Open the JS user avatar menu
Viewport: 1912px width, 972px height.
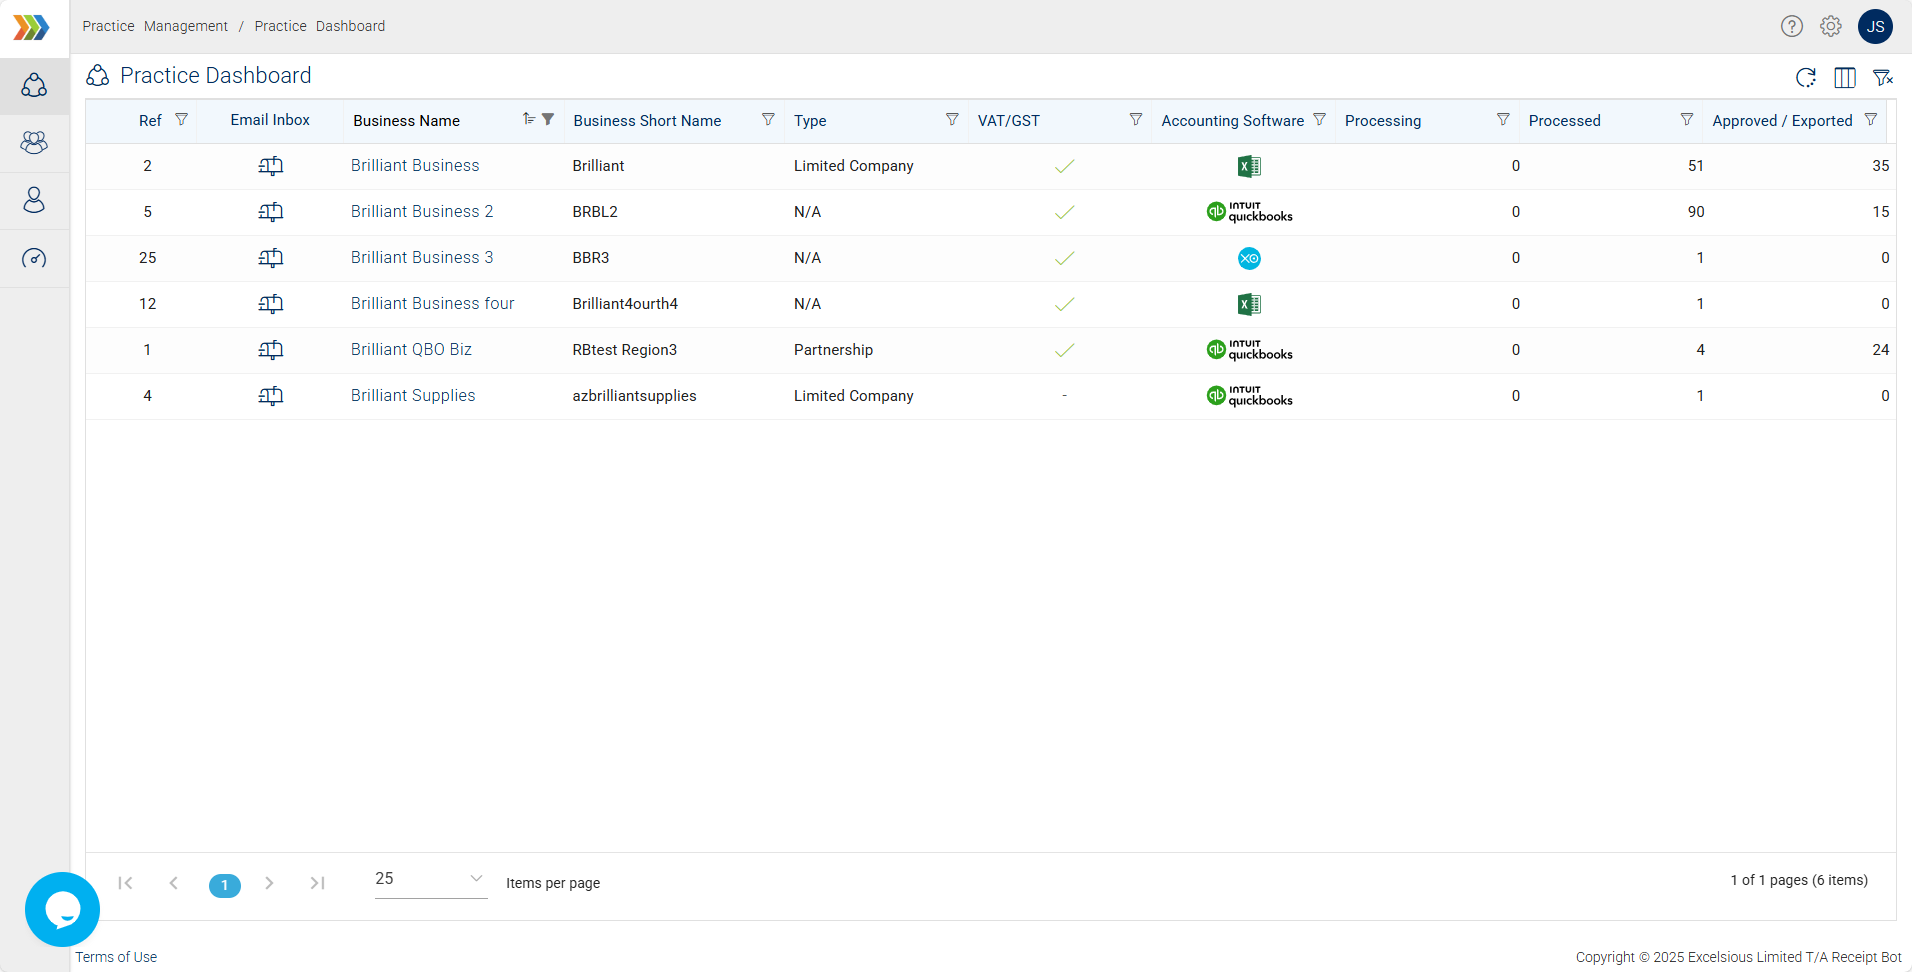pyautogui.click(x=1875, y=26)
